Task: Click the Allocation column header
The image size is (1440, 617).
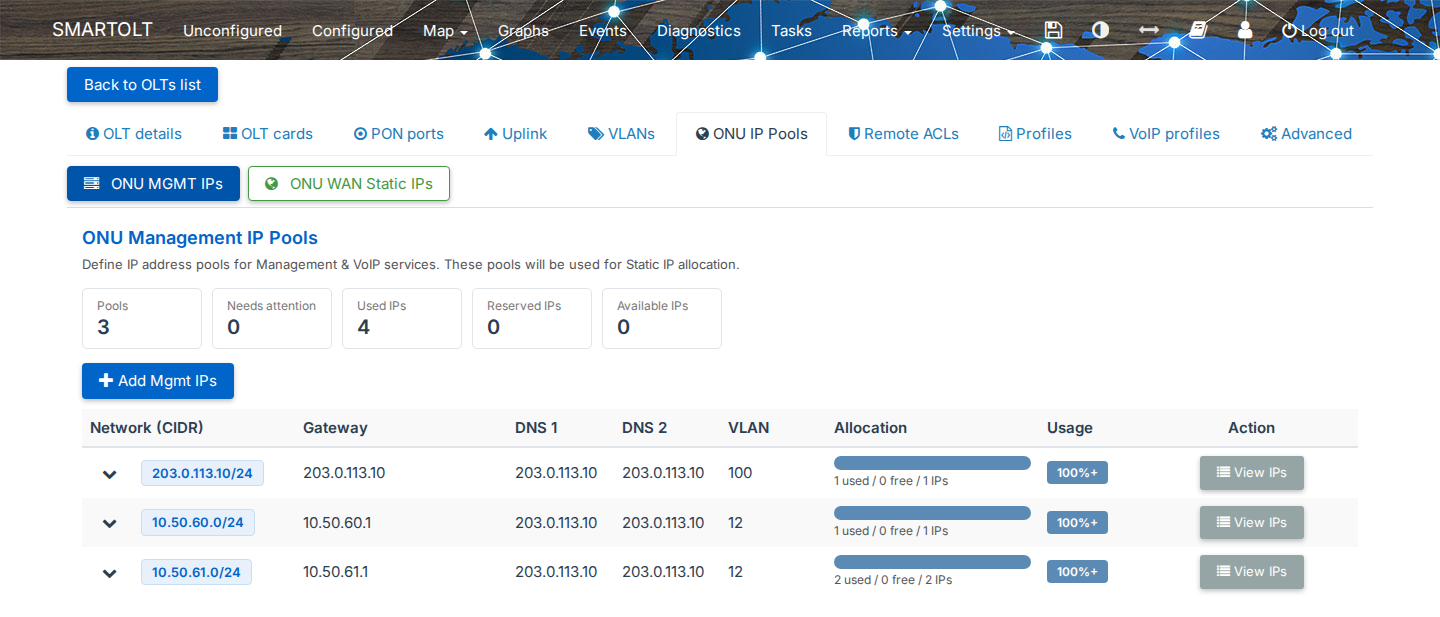Action: tap(870, 428)
